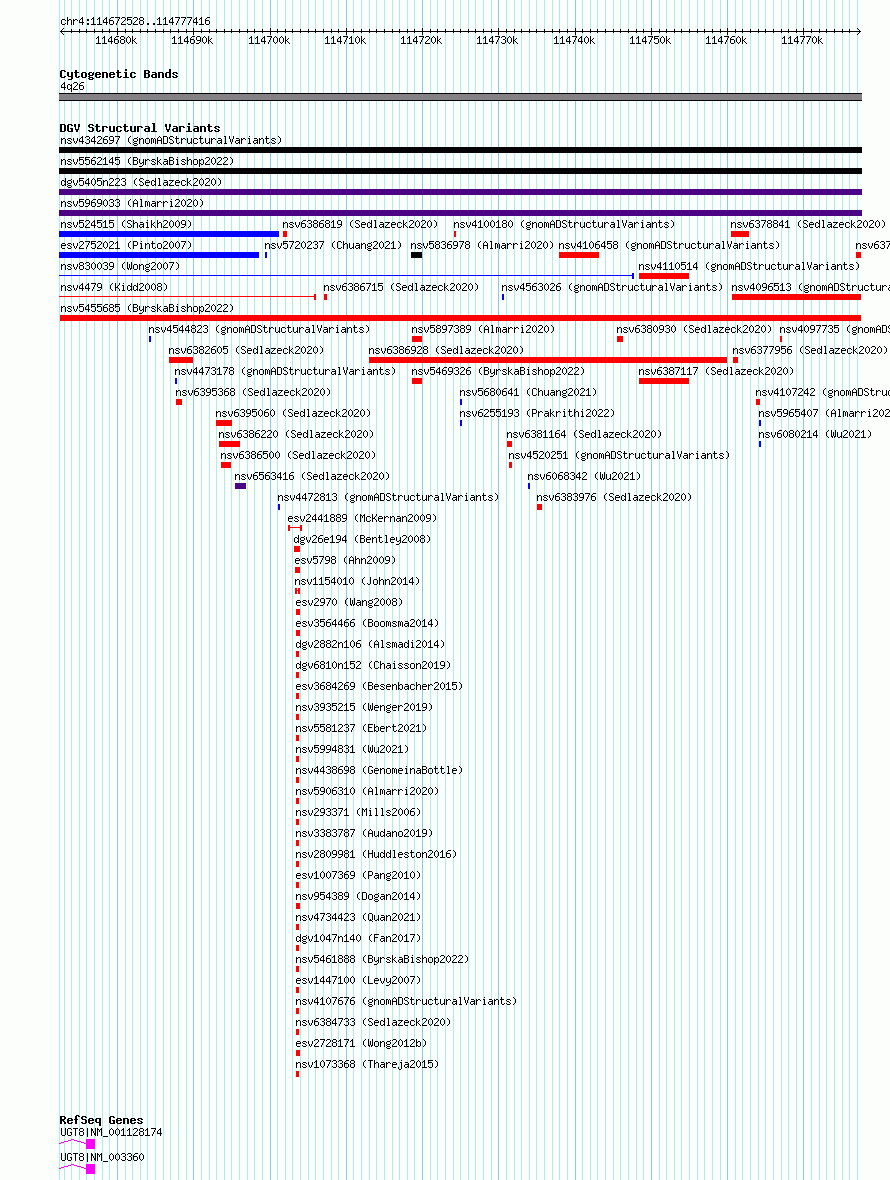Select nsv4100180 gnomADStructuralVariants label
Image resolution: width=890 pixels, height=1180 pixels.
pyautogui.click(x=563, y=224)
